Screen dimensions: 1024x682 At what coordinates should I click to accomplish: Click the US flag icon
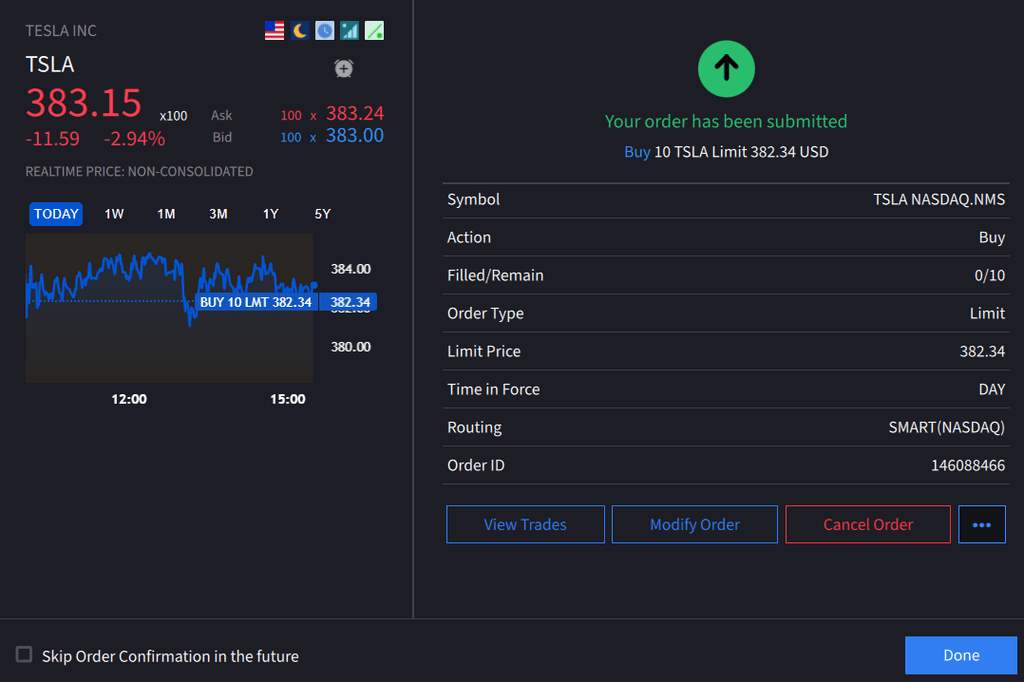pos(275,31)
